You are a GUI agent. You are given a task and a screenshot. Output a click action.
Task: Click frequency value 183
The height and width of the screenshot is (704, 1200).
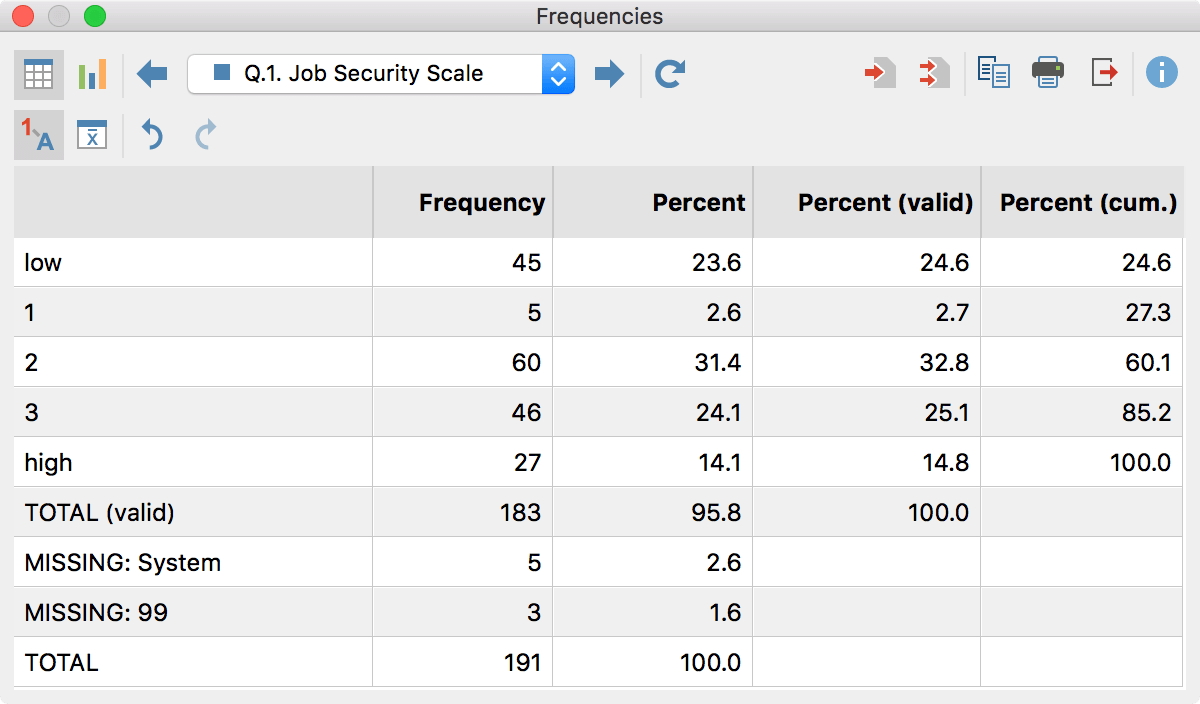[x=520, y=513]
